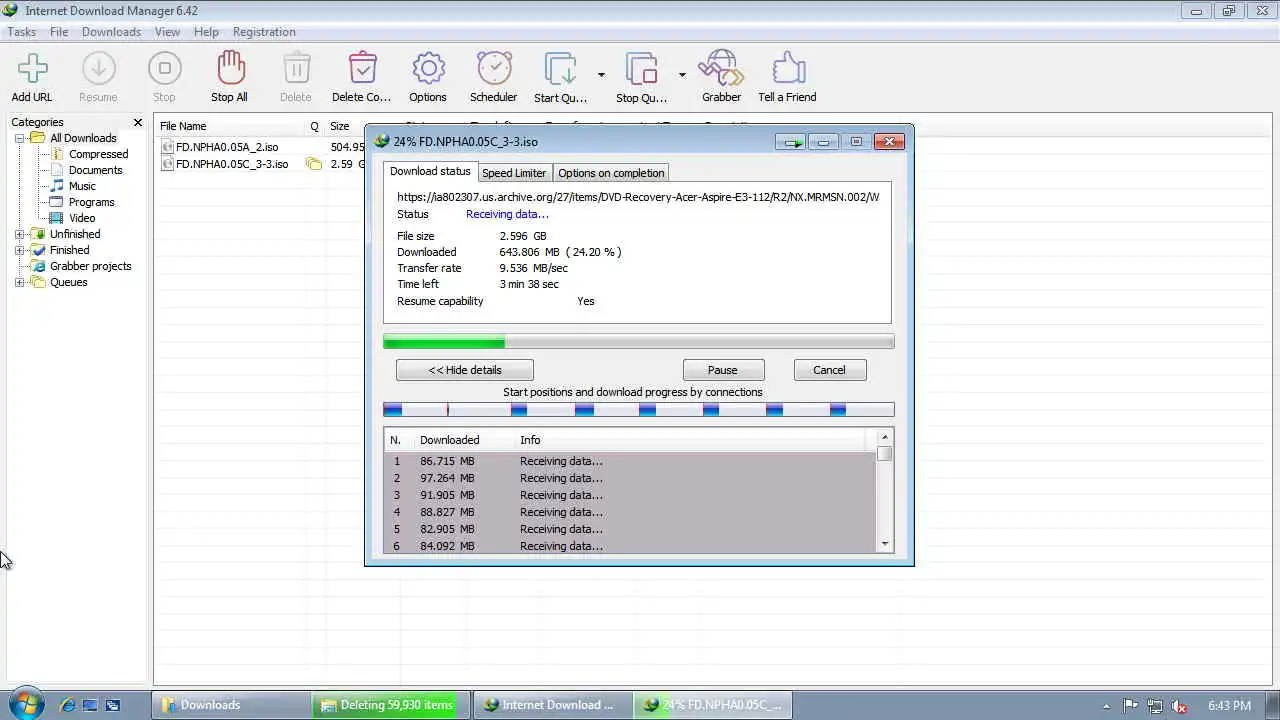Click the Delete toolbar icon
The width and height of the screenshot is (1280, 720).
pyautogui.click(x=295, y=77)
